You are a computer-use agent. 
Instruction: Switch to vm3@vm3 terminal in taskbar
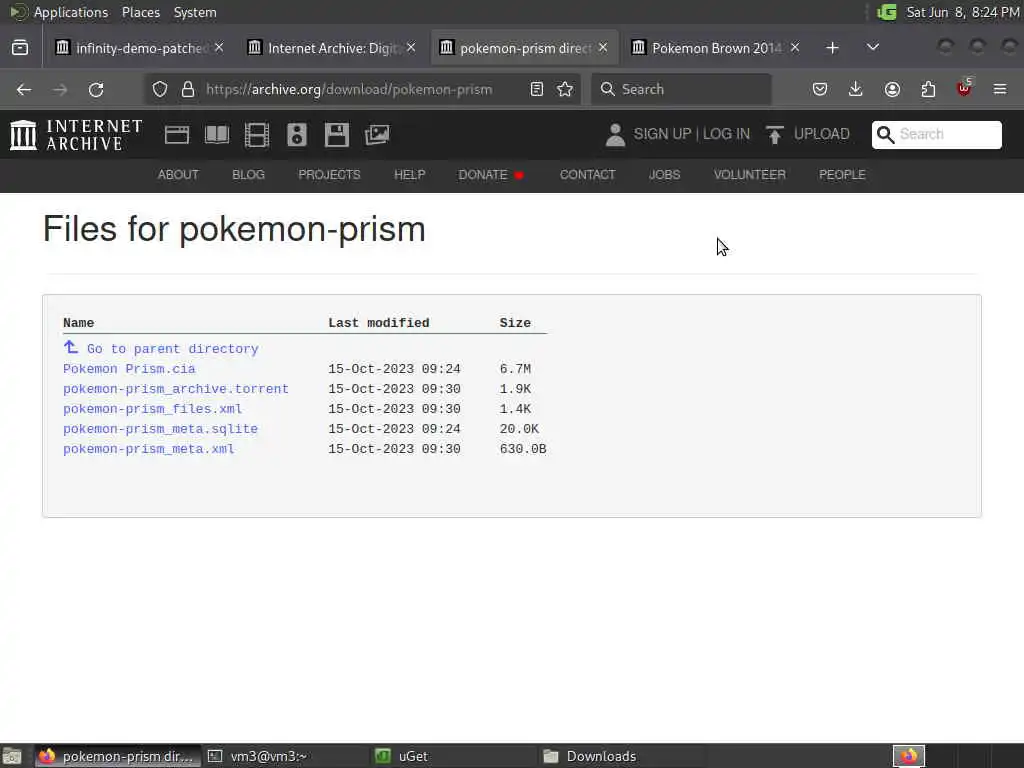point(284,756)
